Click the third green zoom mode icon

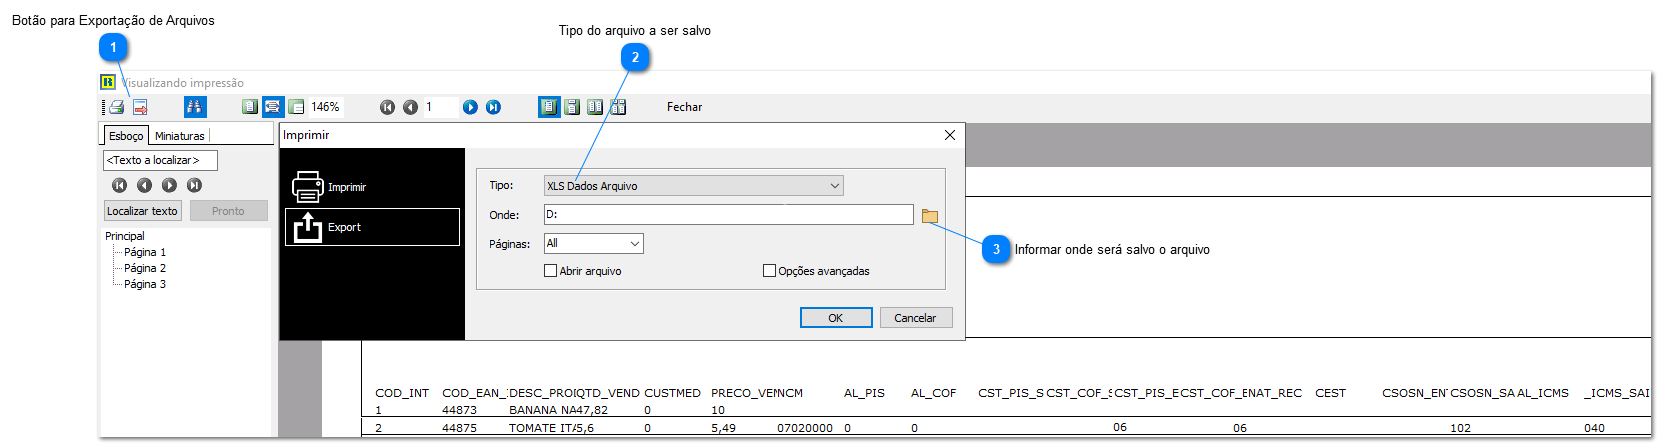(296, 107)
